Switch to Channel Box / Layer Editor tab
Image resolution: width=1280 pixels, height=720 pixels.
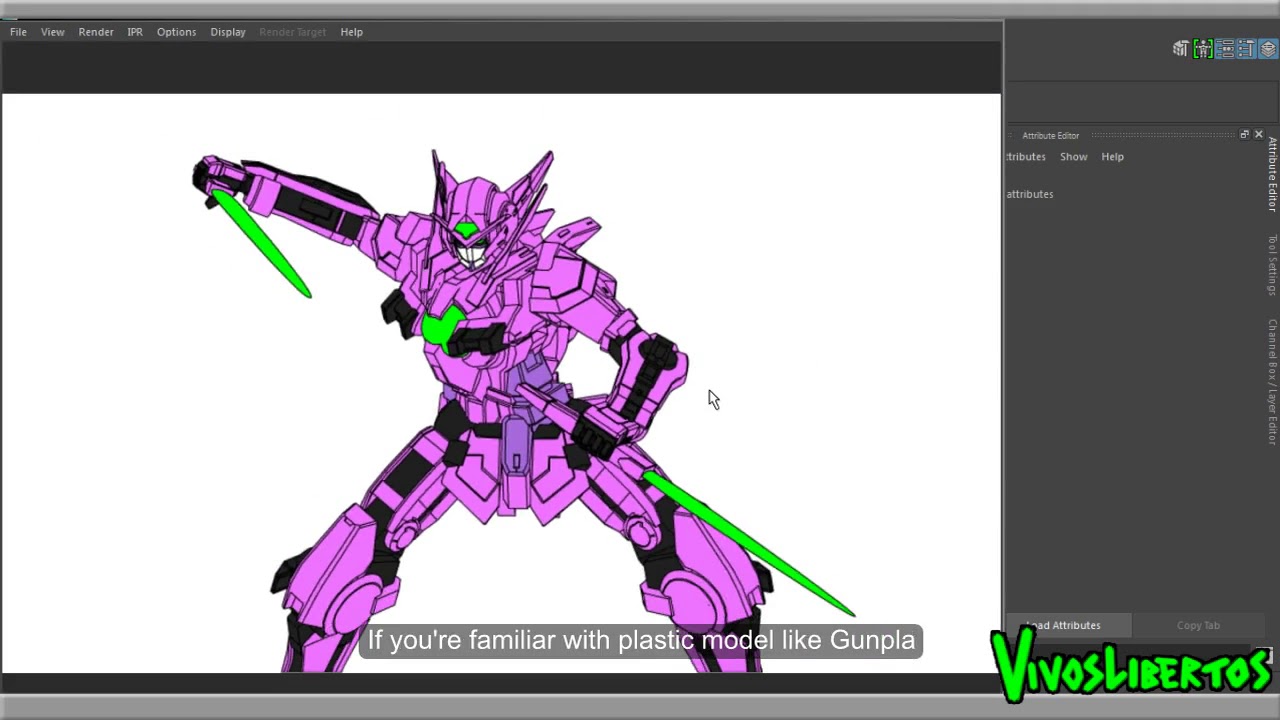point(1272,381)
